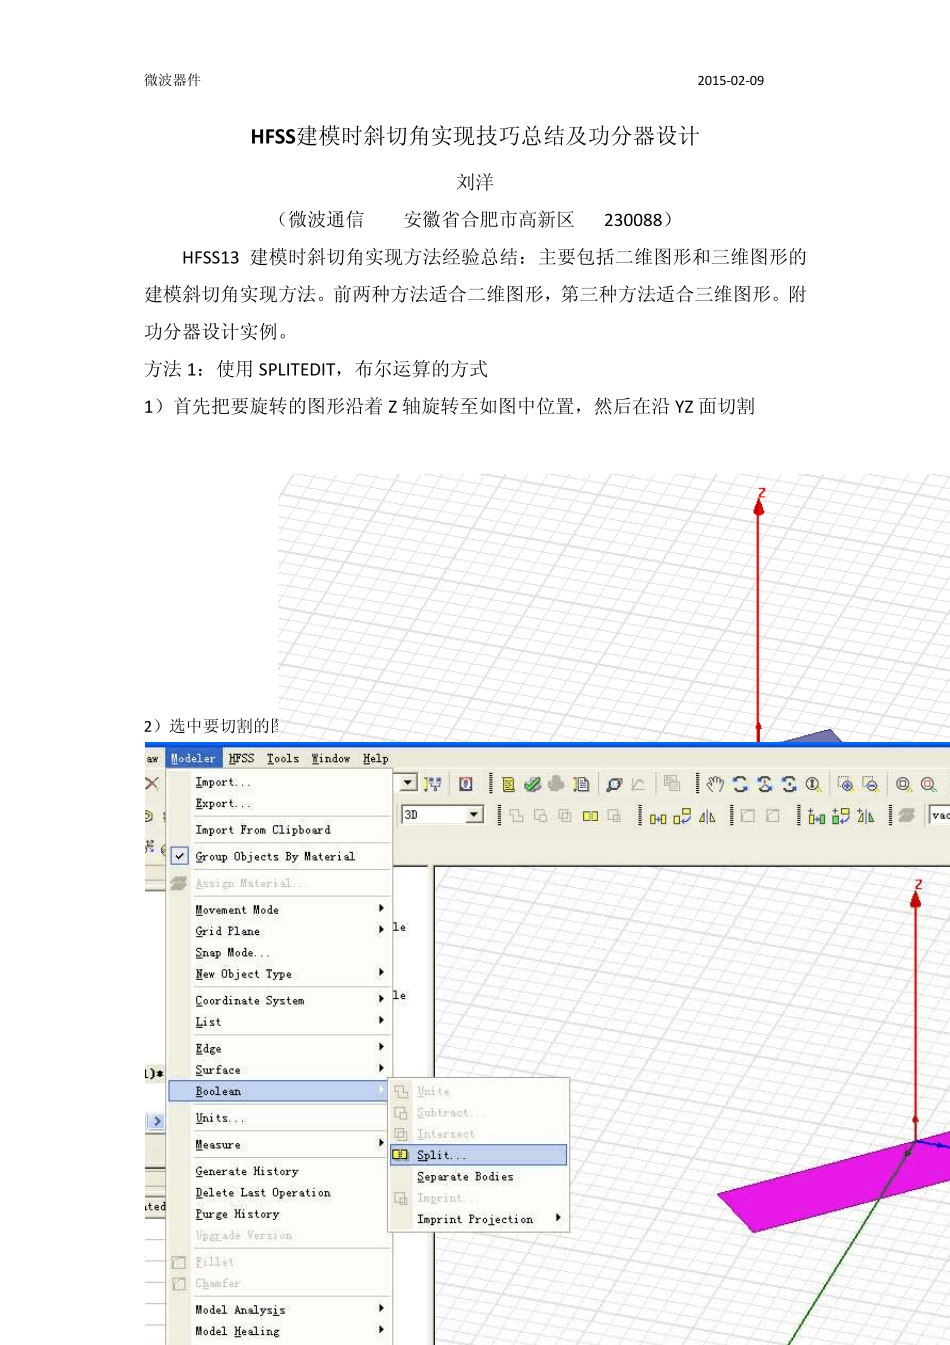950x1345 pixels.
Task: Click the Intersect toolbar icon
Action: pyautogui.click(x=565, y=816)
